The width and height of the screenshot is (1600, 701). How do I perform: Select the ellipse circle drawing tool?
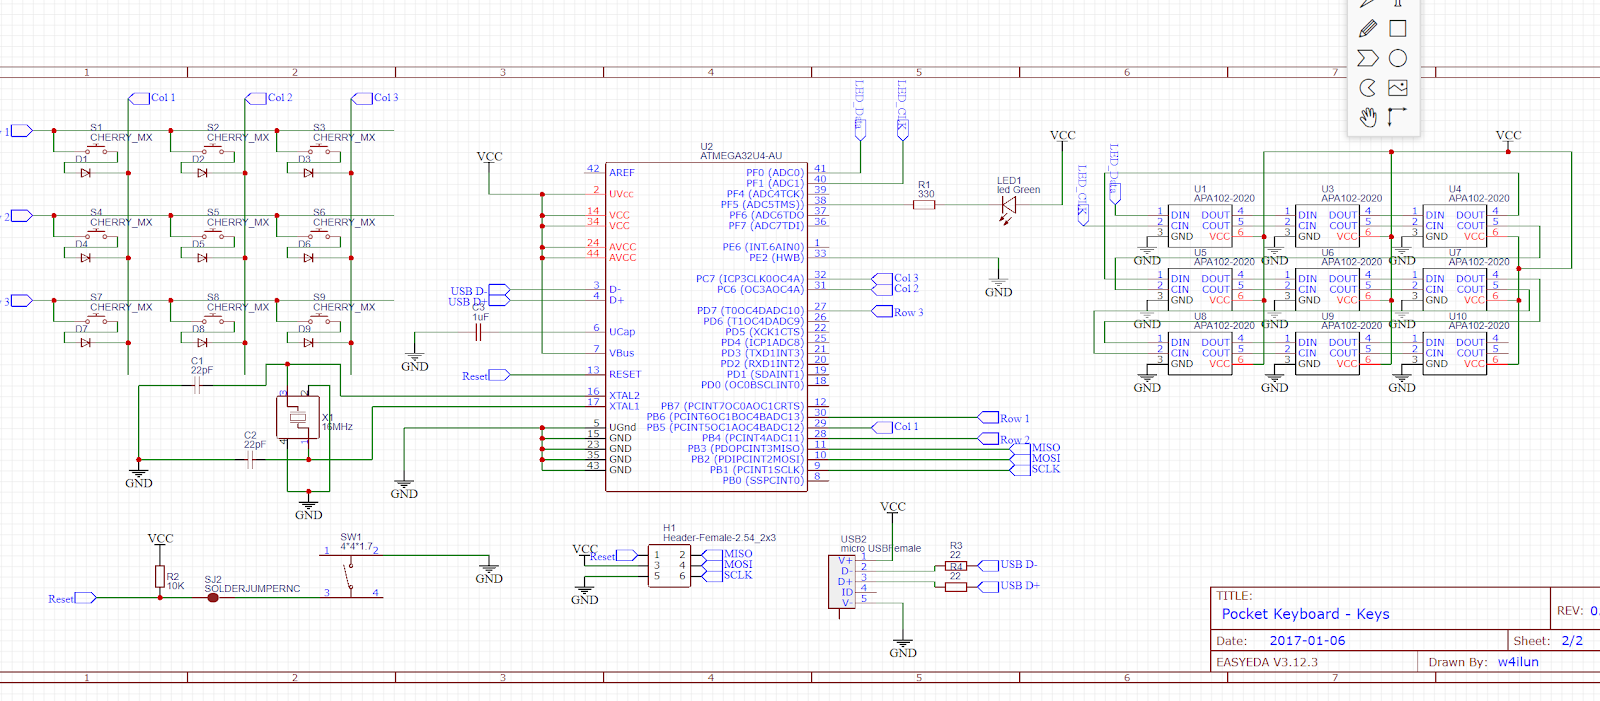pyautogui.click(x=1398, y=58)
